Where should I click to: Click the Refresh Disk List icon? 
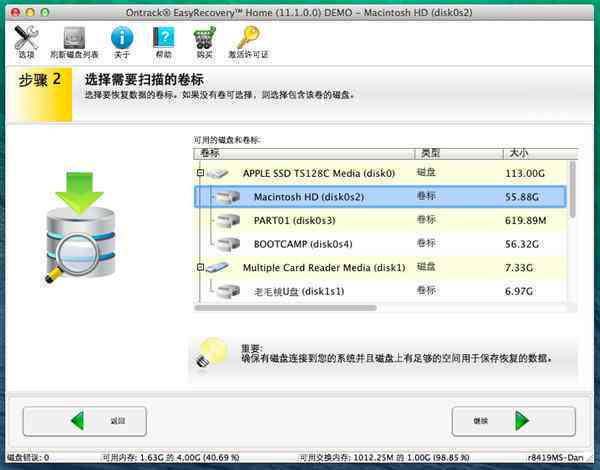pyautogui.click(x=74, y=42)
